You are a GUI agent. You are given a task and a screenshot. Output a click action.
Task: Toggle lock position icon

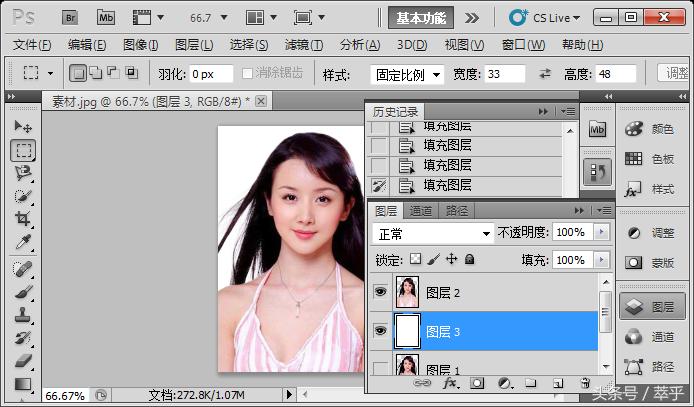[451, 259]
